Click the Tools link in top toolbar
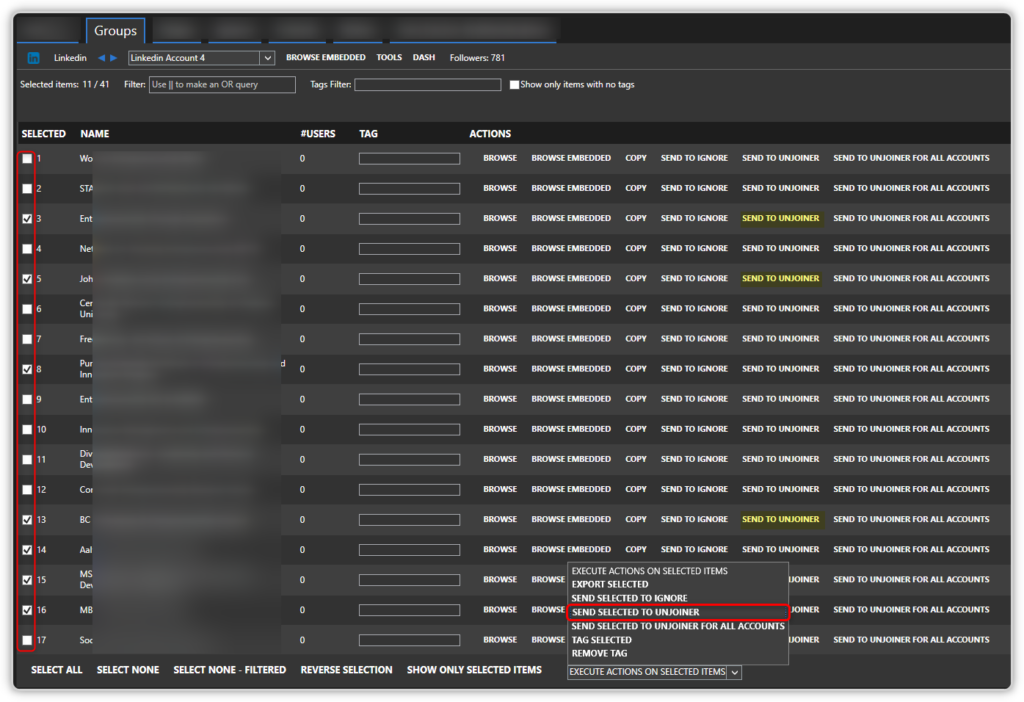 click(389, 58)
